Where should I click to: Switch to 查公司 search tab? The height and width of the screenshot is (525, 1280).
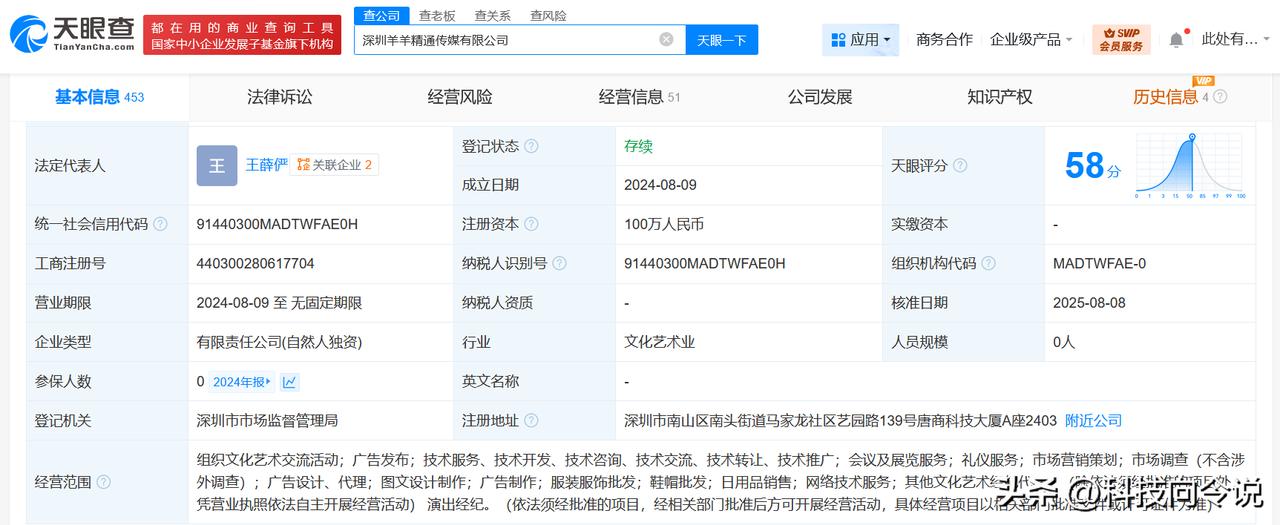coord(381,15)
